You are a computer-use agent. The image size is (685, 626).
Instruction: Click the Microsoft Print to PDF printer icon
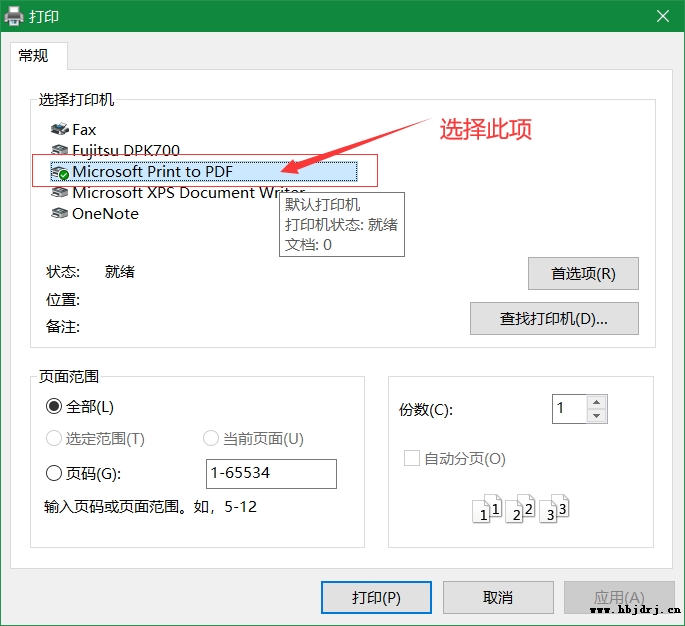pyautogui.click(x=60, y=172)
